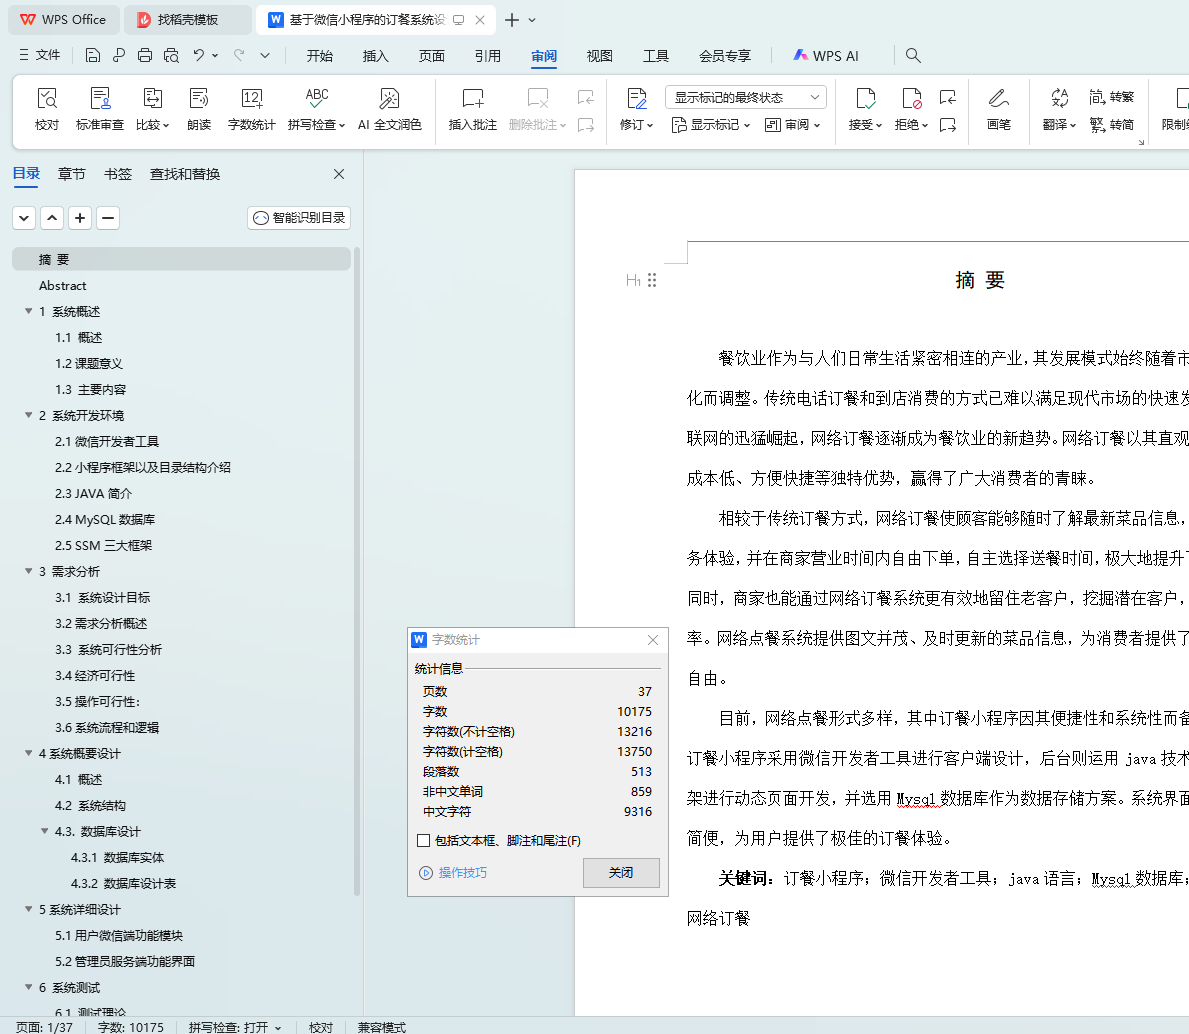Open the 操作技巧 link
This screenshot has width=1189, height=1034.
click(x=453, y=873)
